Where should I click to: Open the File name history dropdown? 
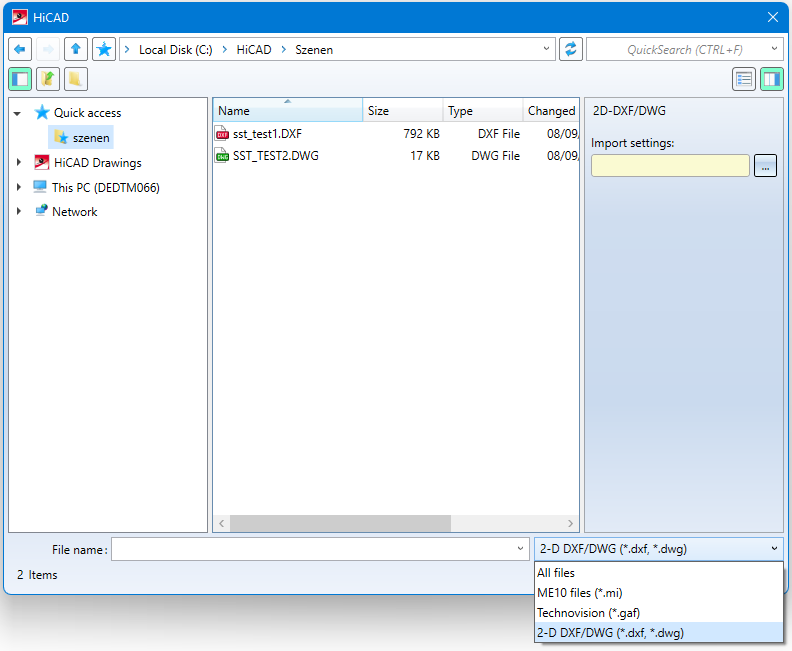coord(521,549)
